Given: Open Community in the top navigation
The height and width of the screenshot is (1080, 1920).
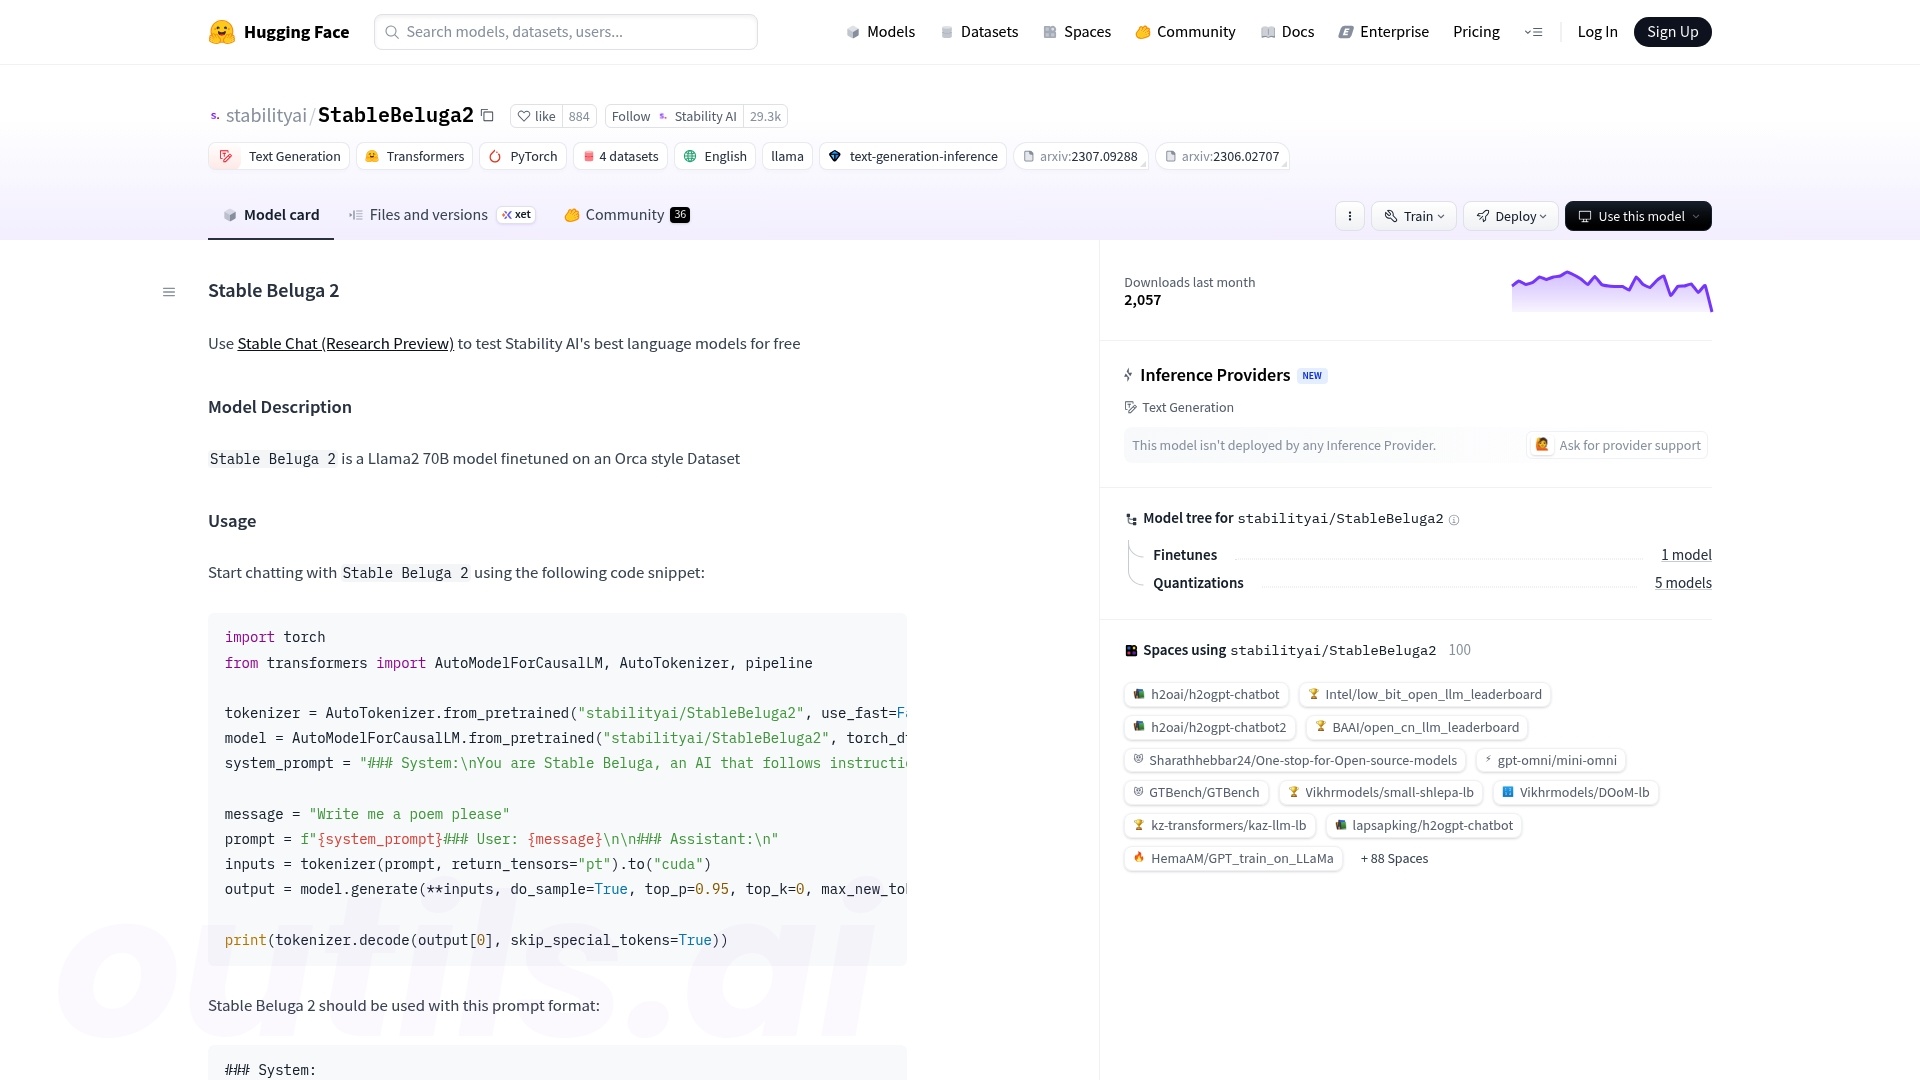Looking at the screenshot, I should pos(1186,32).
